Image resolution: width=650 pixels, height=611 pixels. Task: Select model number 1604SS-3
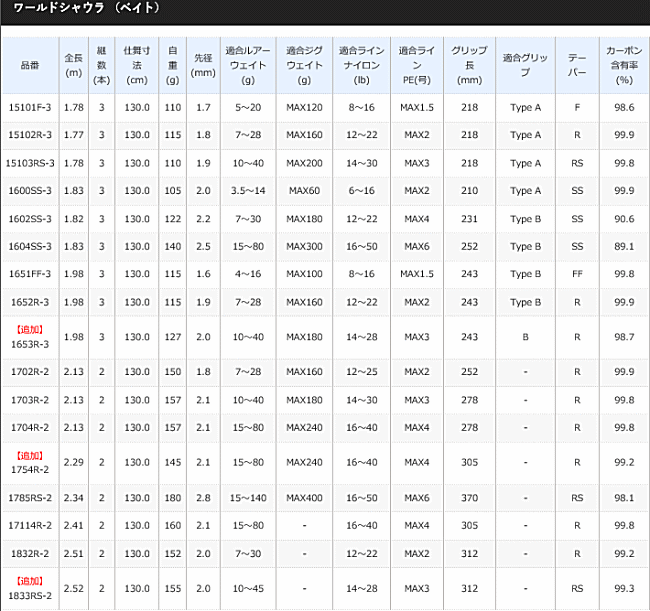tap(30, 246)
